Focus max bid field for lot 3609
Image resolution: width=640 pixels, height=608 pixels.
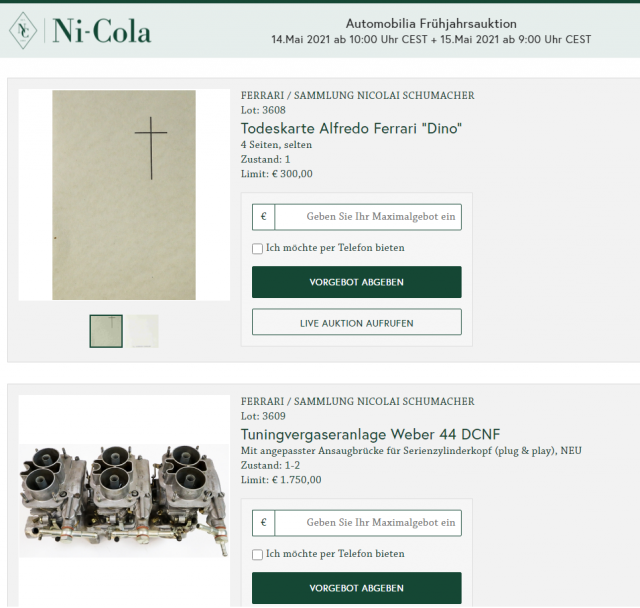[368, 522]
